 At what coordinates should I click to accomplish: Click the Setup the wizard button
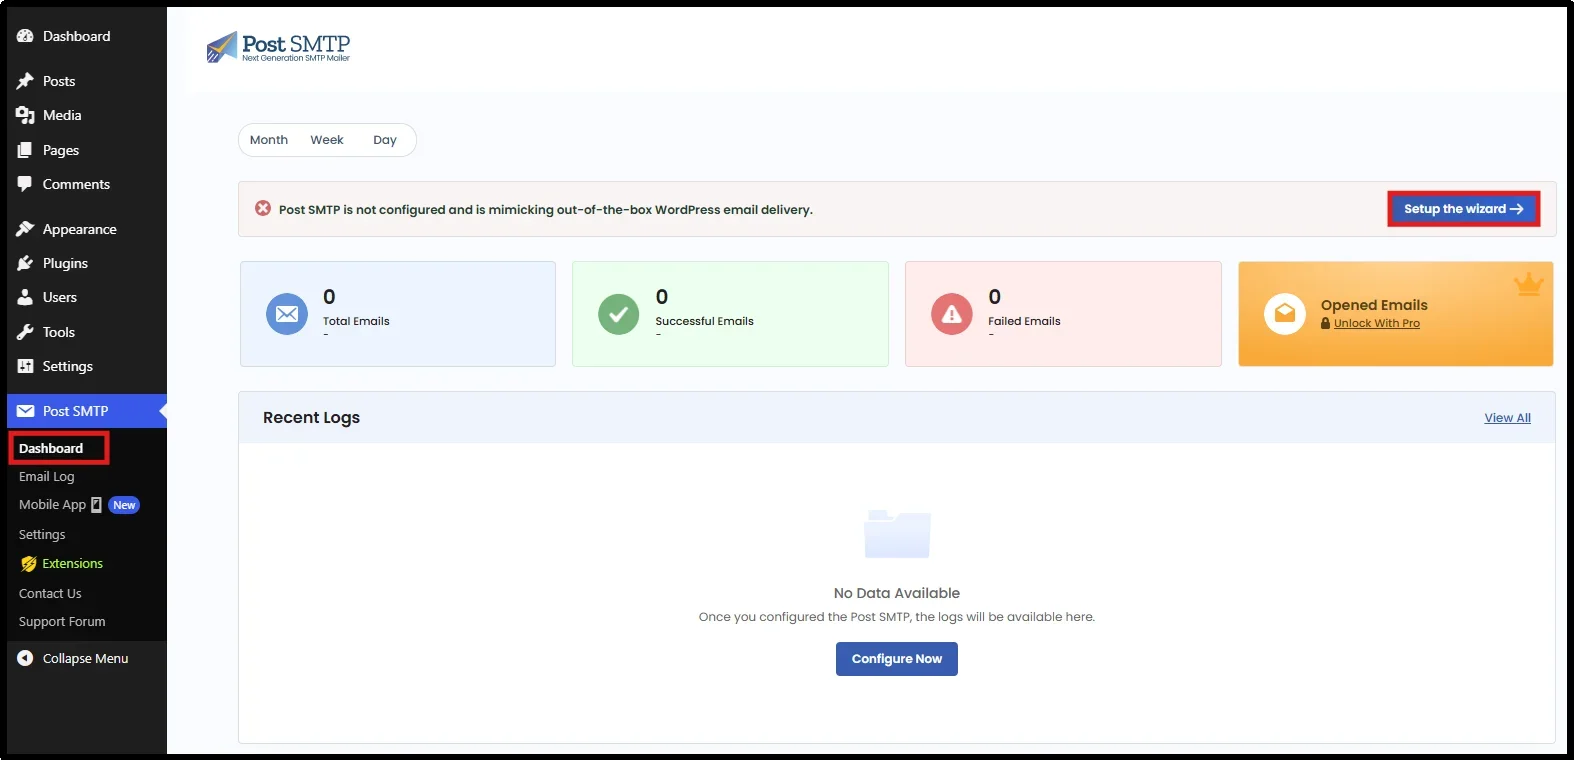(1463, 209)
